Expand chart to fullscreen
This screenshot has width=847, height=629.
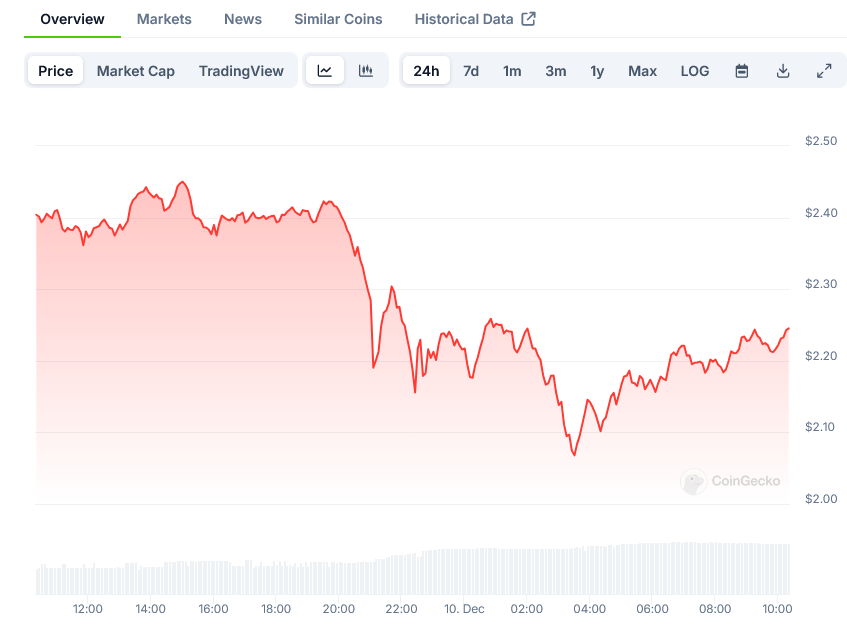click(x=824, y=71)
